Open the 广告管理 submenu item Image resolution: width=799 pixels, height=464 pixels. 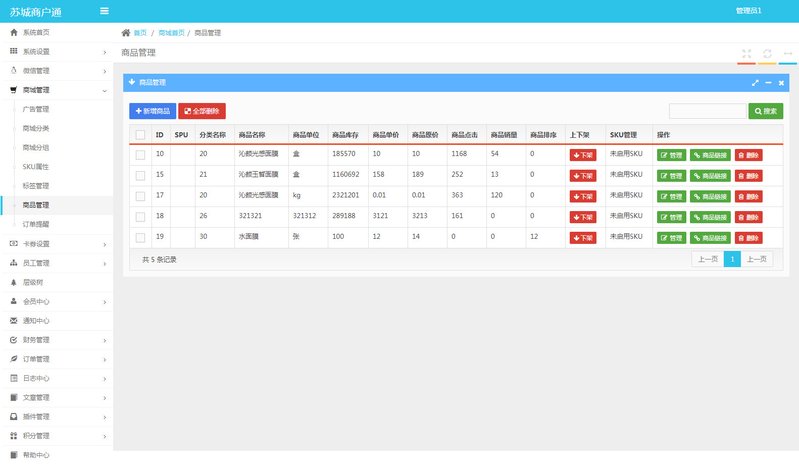click(36, 109)
